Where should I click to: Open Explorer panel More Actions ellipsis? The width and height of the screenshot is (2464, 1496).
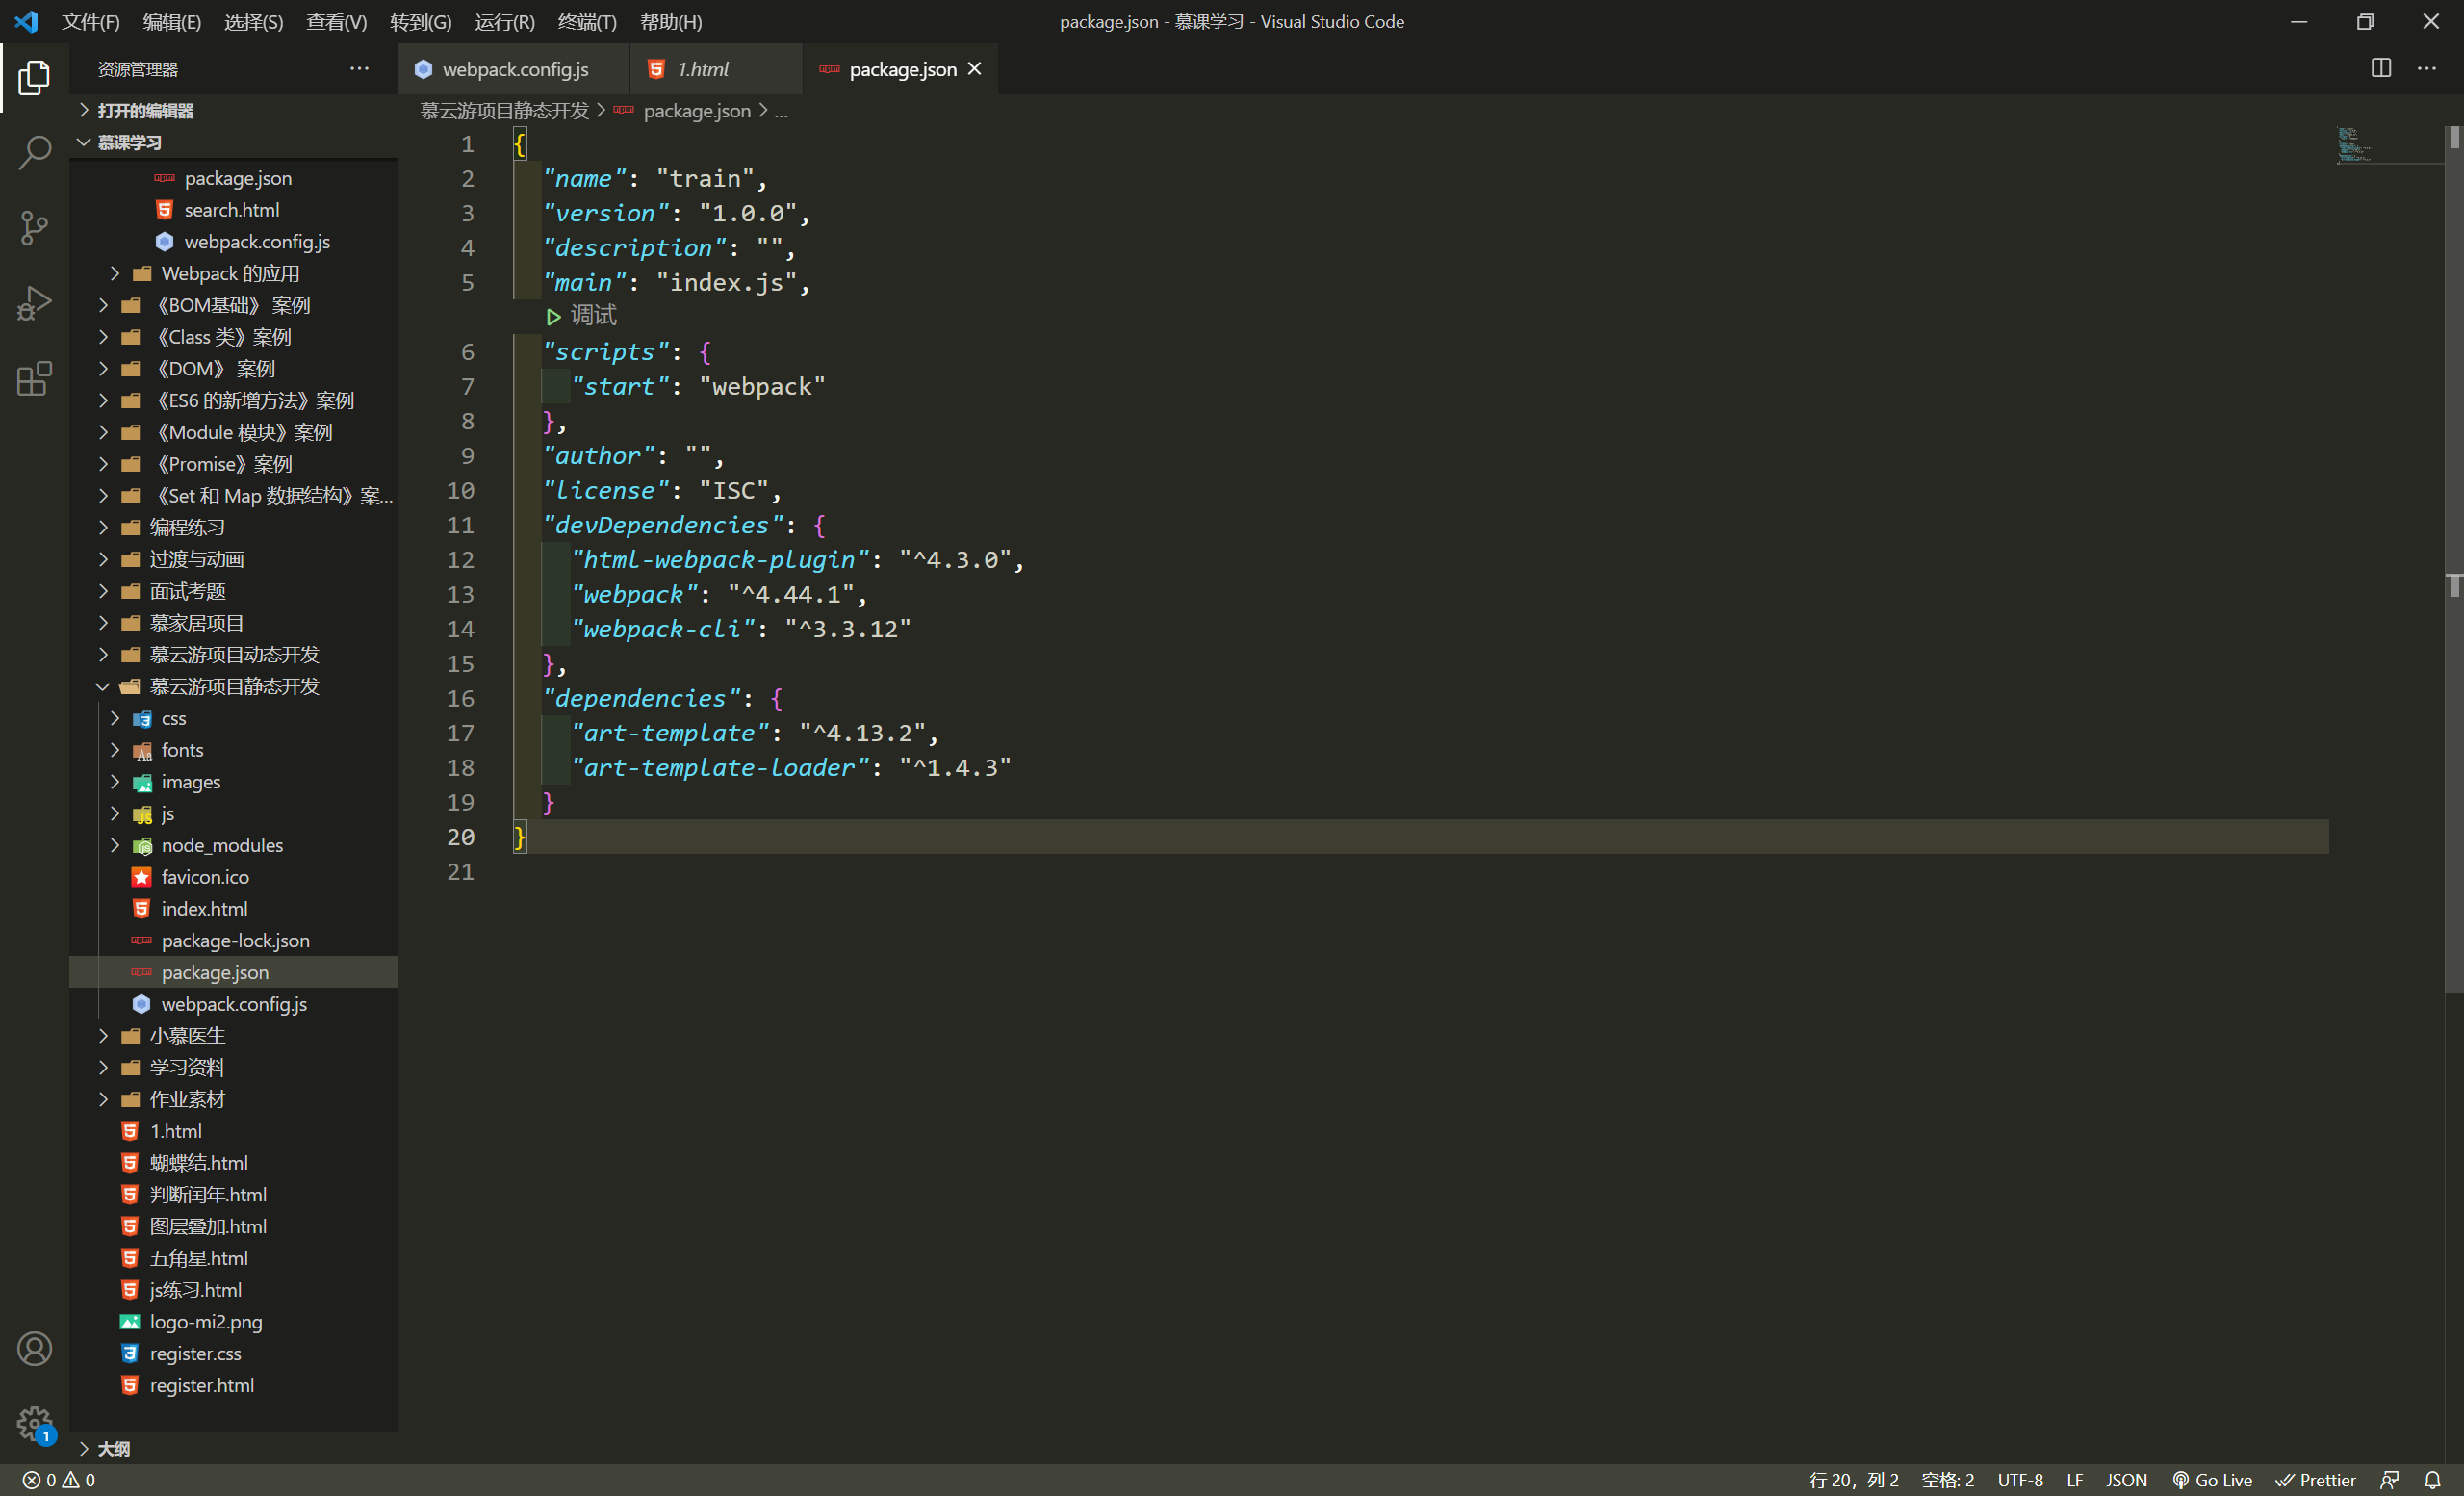[359, 68]
